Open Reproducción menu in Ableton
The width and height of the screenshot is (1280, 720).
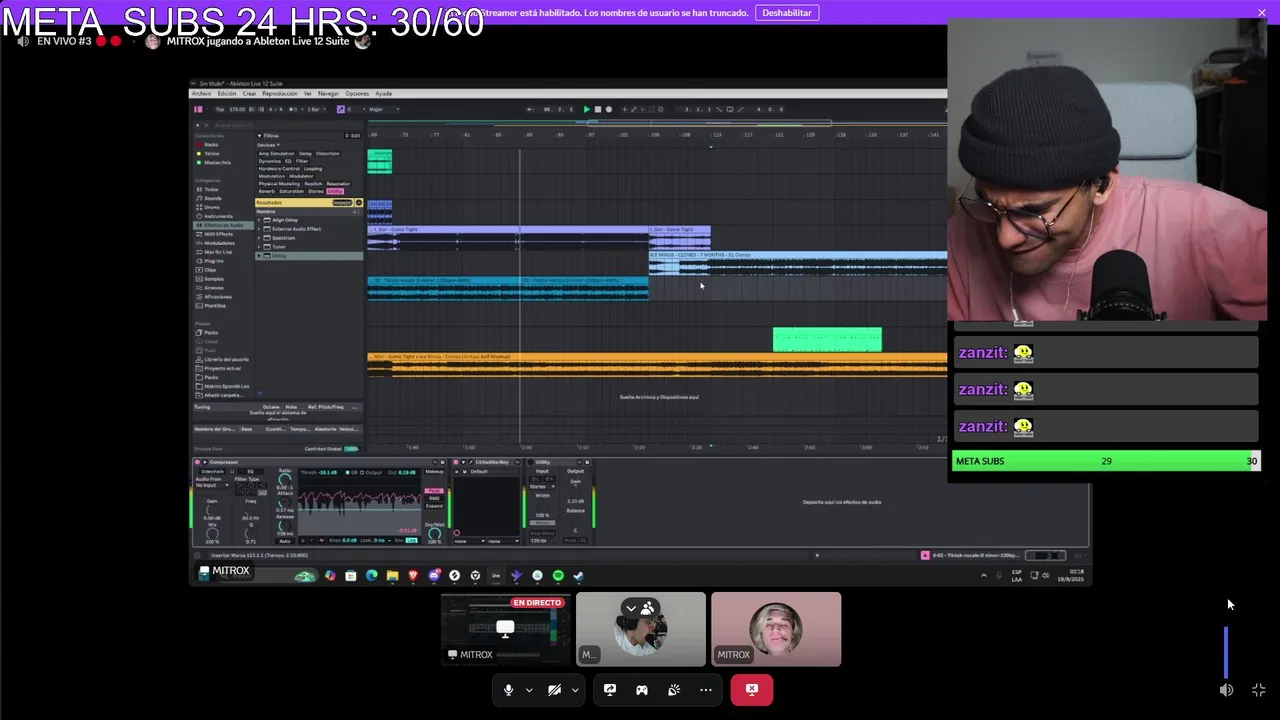[x=280, y=94]
